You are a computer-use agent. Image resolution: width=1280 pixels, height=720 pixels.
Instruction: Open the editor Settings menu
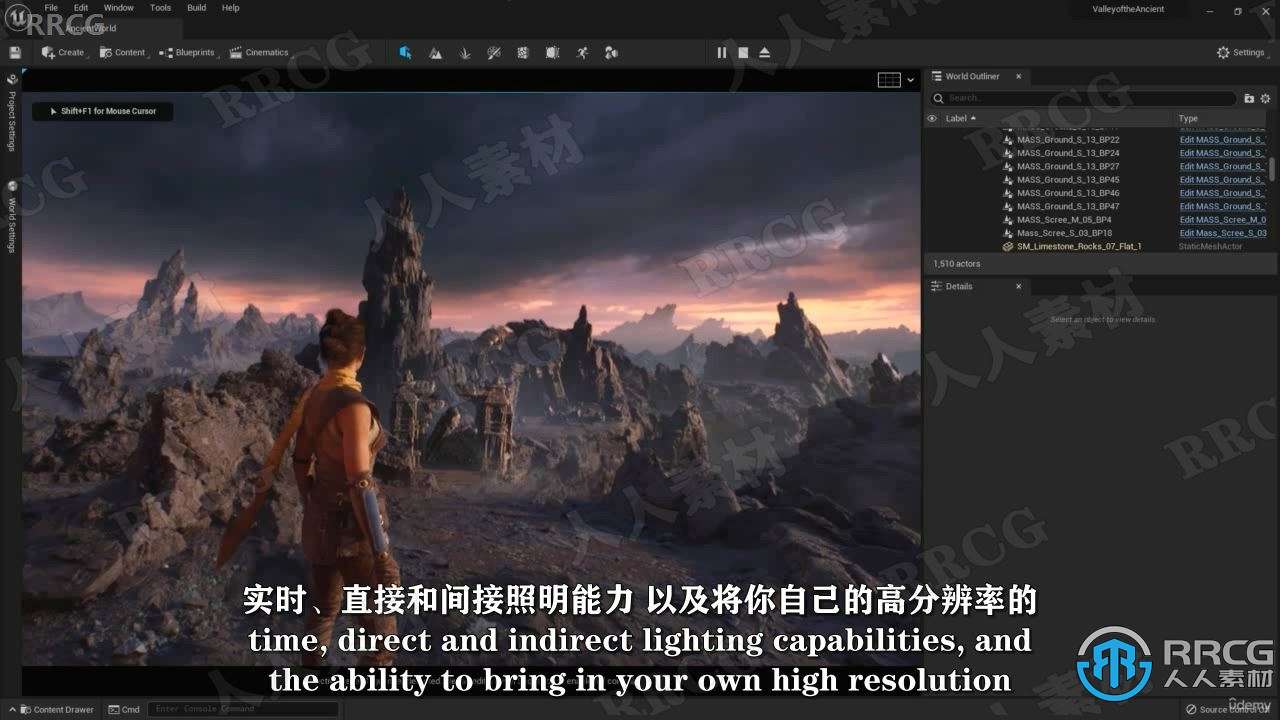point(1241,52)
